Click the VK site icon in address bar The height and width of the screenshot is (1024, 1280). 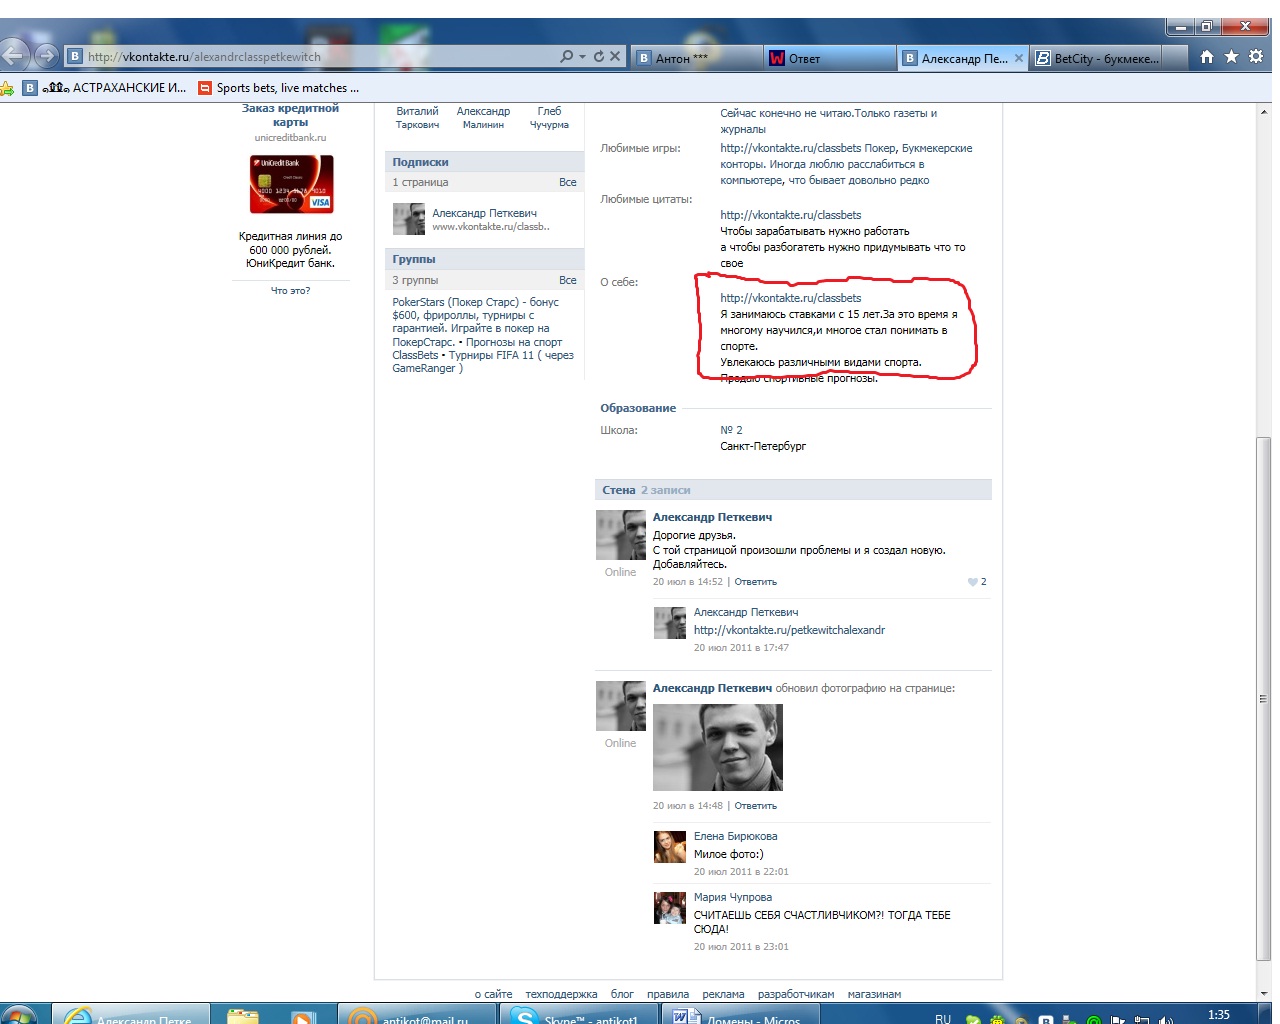(x=75, y=57)
